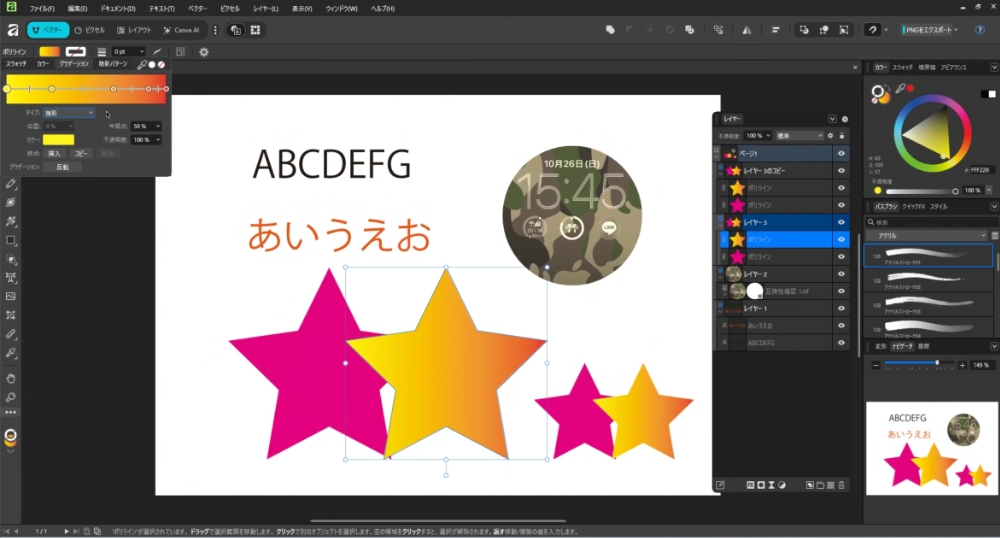Select the hand (view) tool in left toolbar

click(x=11, y=378)
